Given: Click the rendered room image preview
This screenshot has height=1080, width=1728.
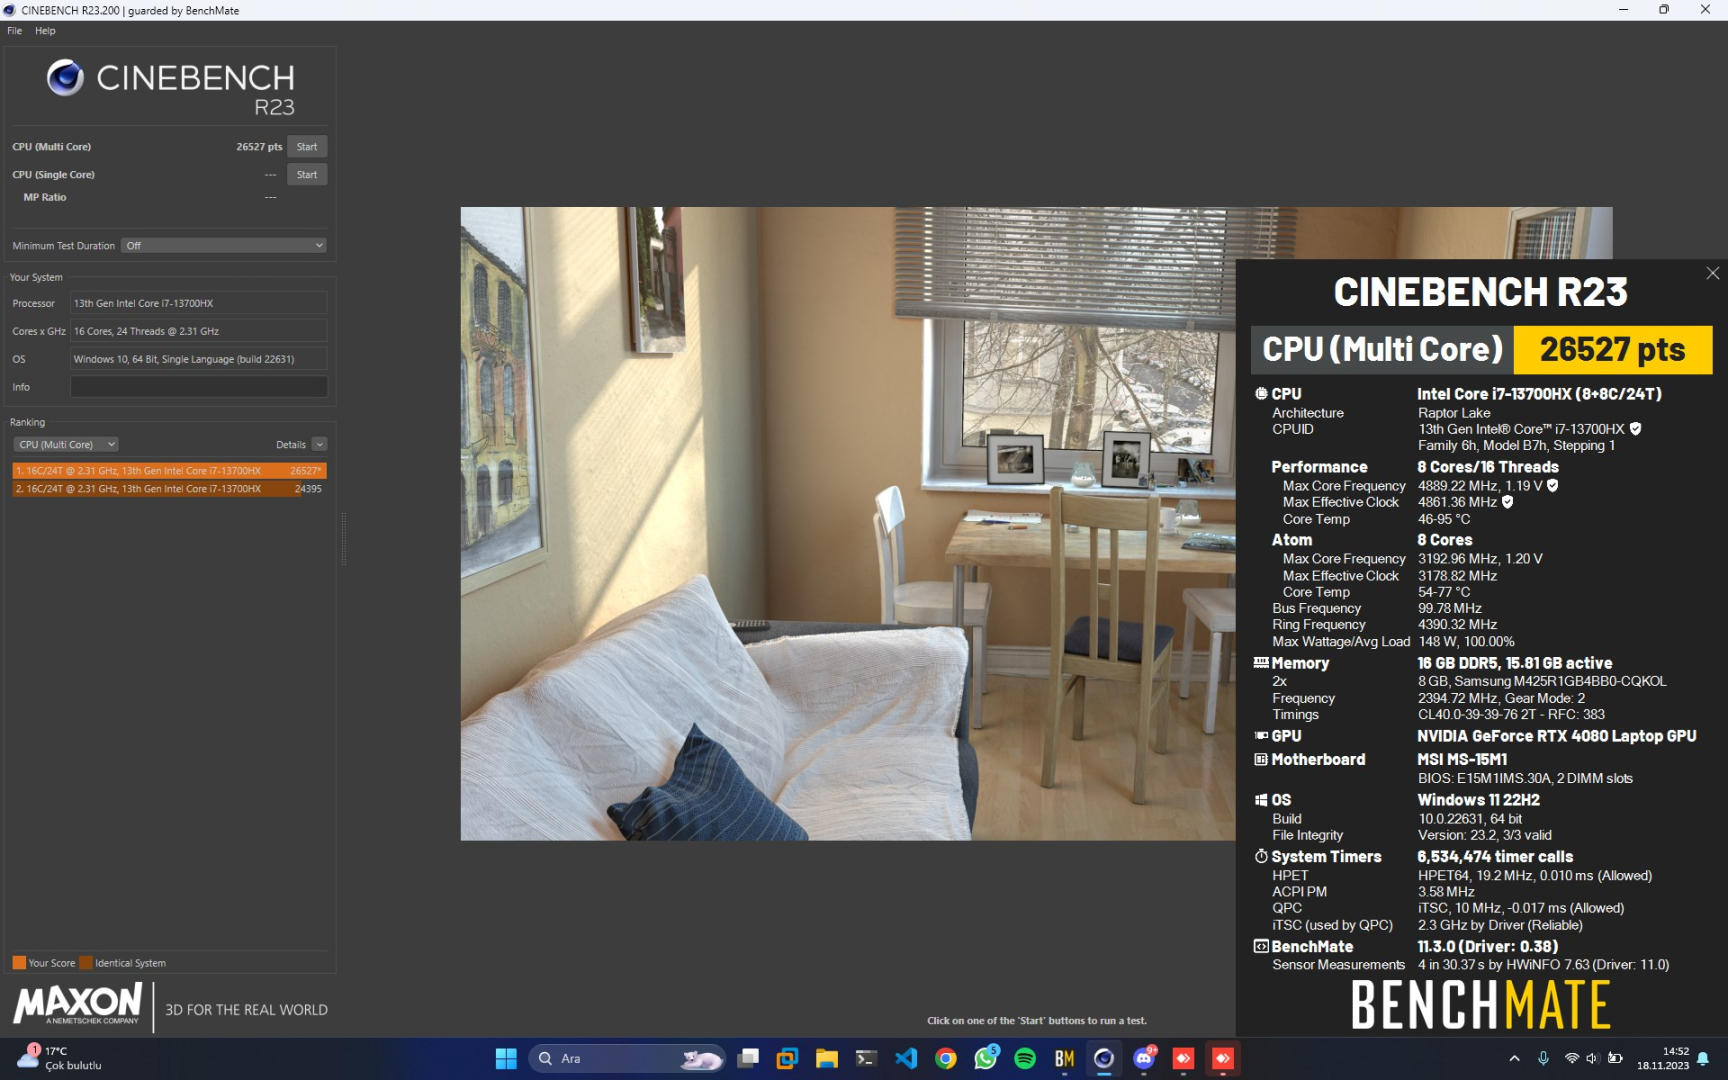Looking at the screenshot, I should [x=848, y=523].
